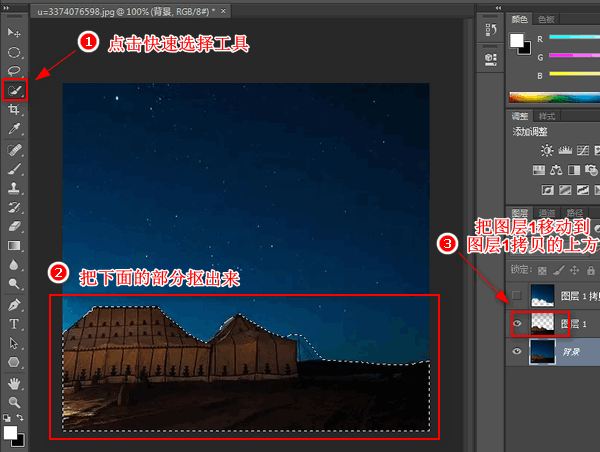Viewport: 600px width, 452px height.
Task: Pick a color from the spectrum ramp
Action: tap(554, 98)
